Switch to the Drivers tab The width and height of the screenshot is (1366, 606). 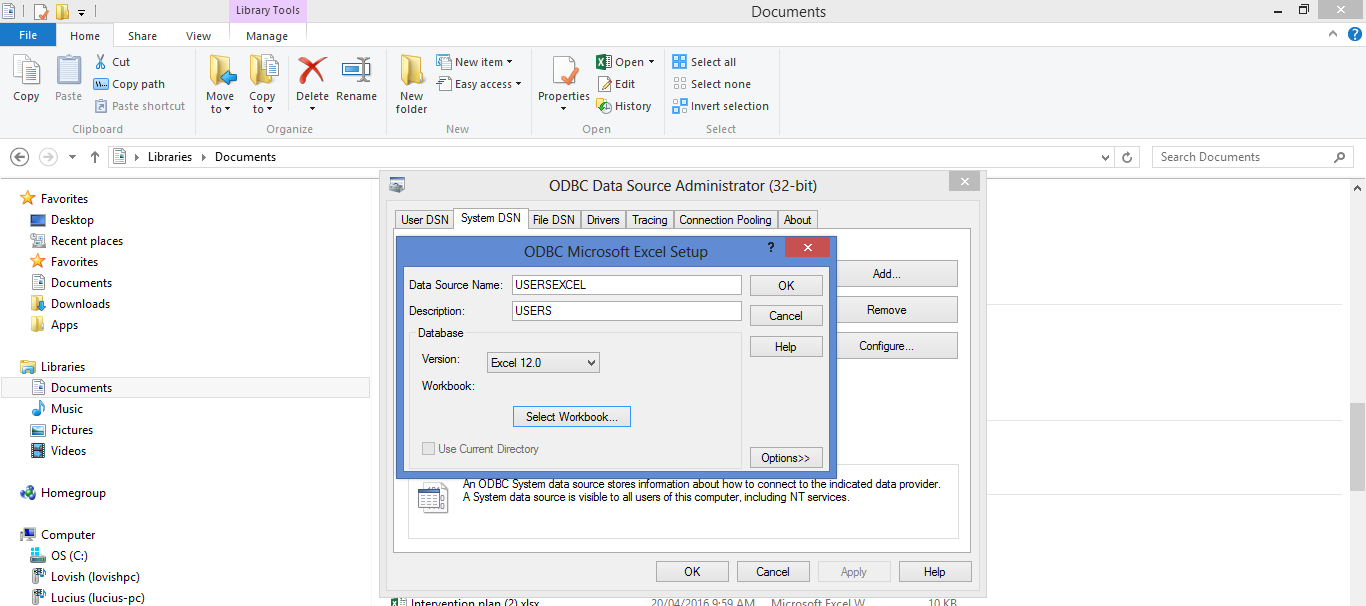(603, 220)
